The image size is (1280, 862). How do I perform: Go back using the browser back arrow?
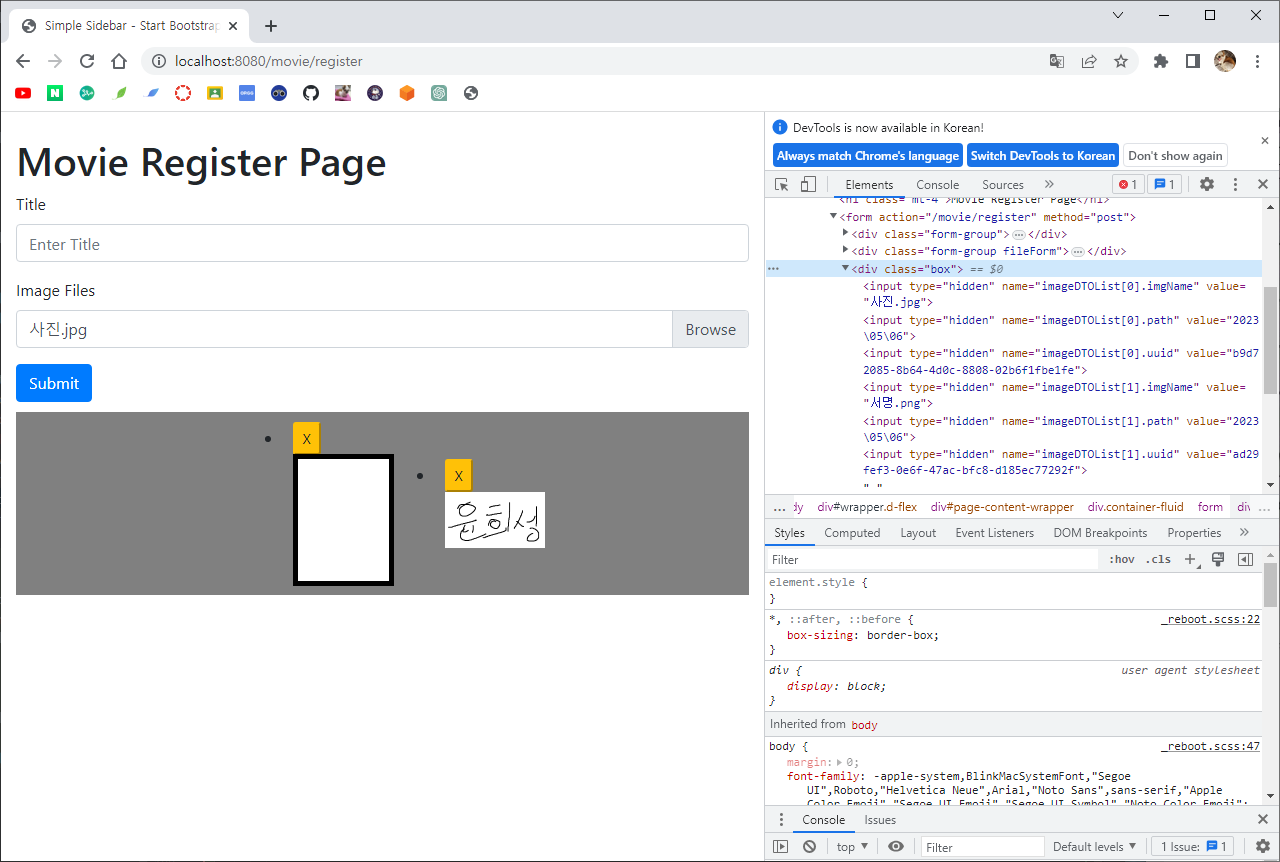coord(23,61)
